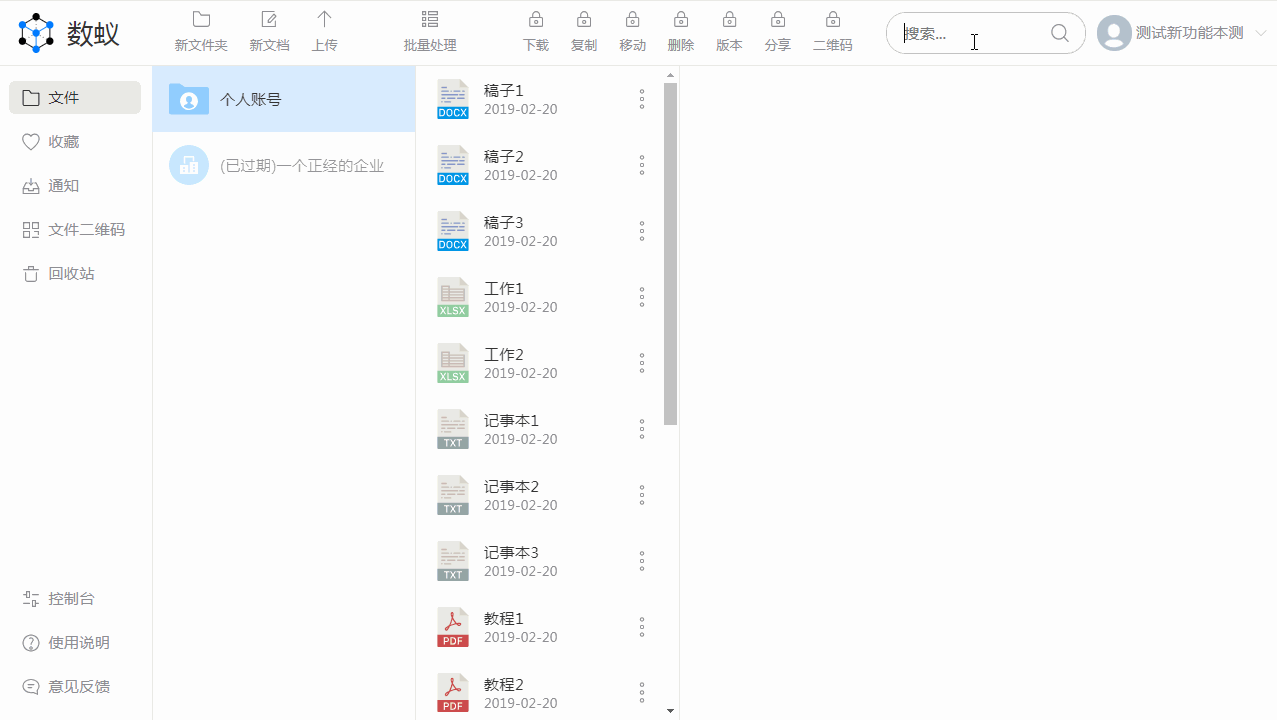Image resolution: width=1277 pixels, height=720 pixels.
Task: Open 意见反馈 feedback
Action: click(x=75, y=686)
